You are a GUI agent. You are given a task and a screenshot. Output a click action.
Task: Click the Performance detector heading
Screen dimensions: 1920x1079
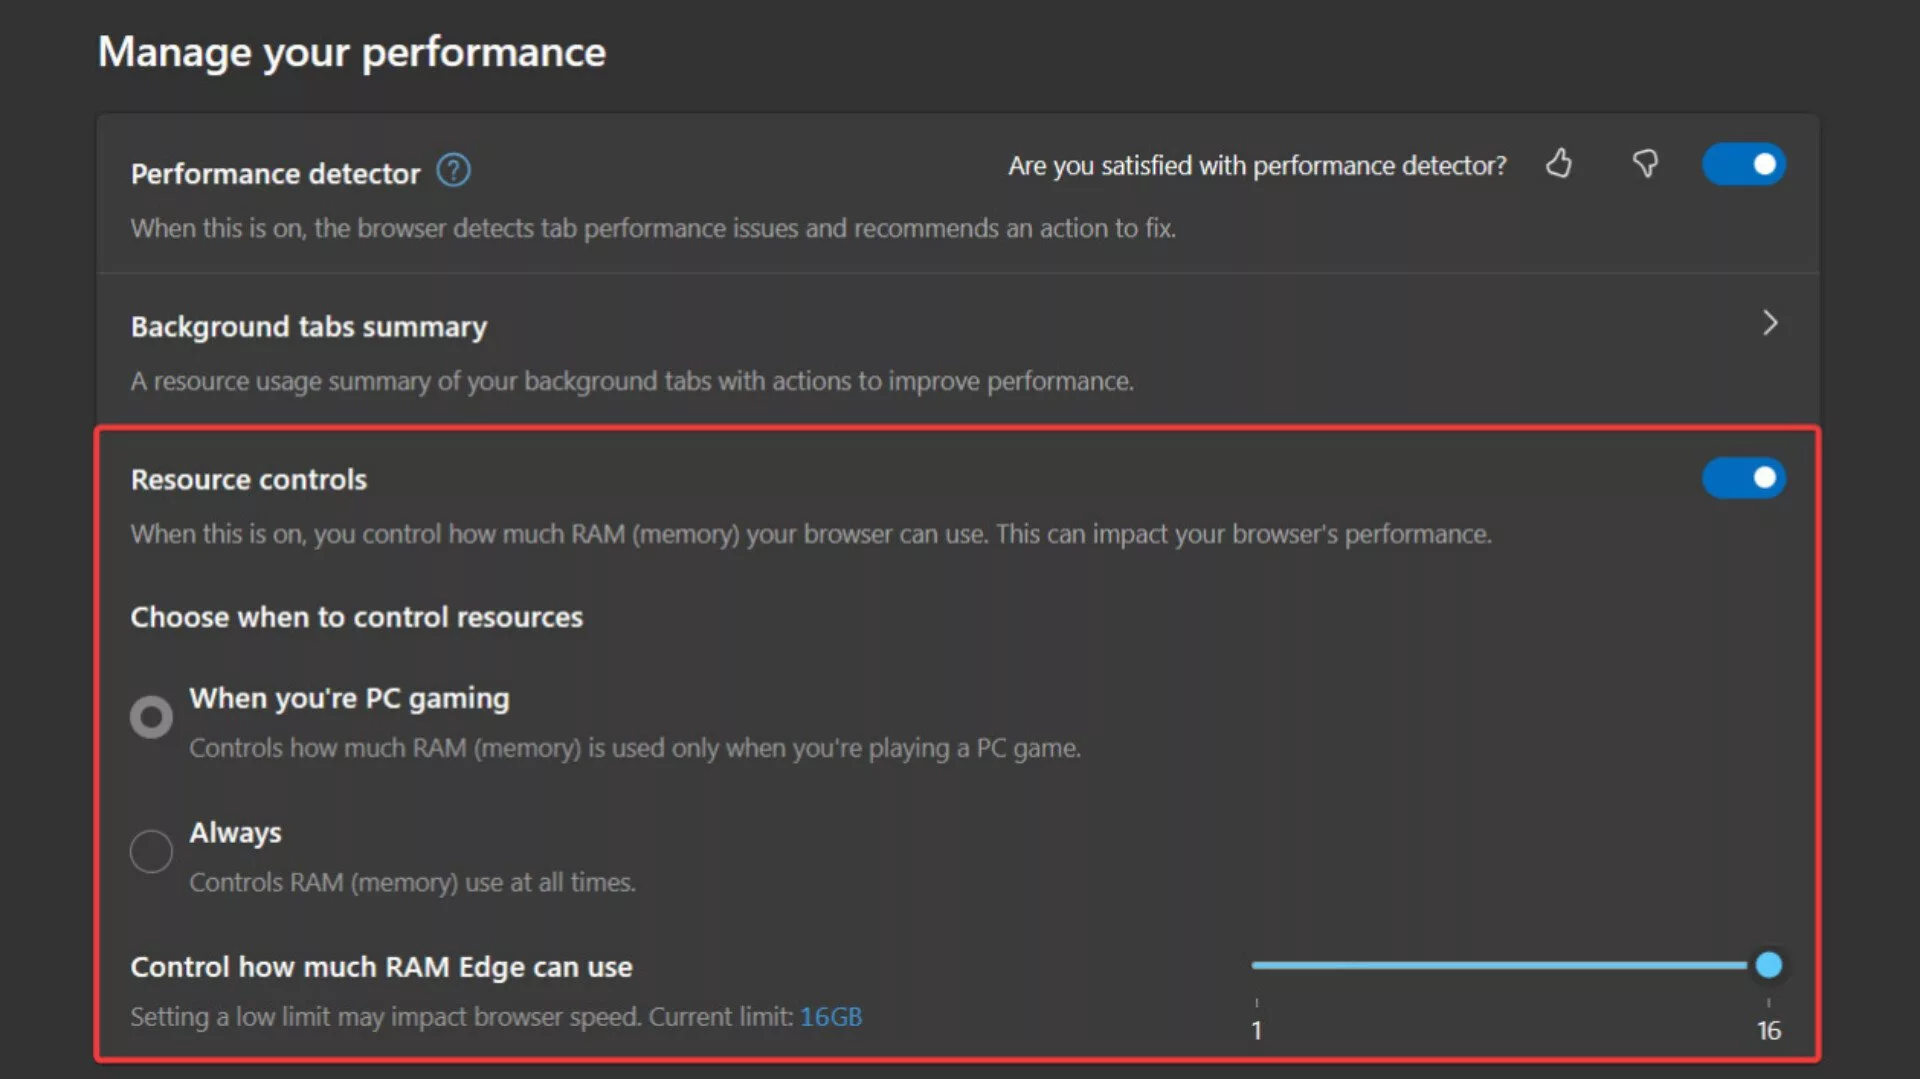pos(275,174)
